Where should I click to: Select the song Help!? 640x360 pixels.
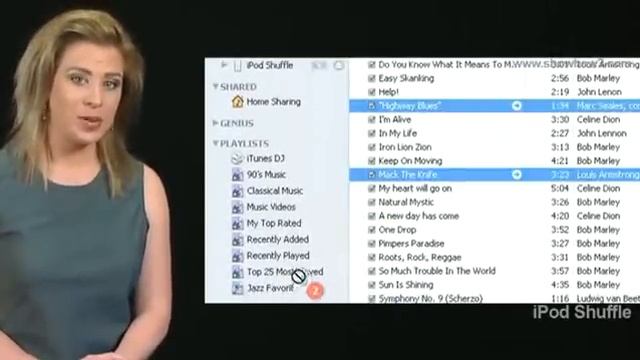tap(388, 92)
